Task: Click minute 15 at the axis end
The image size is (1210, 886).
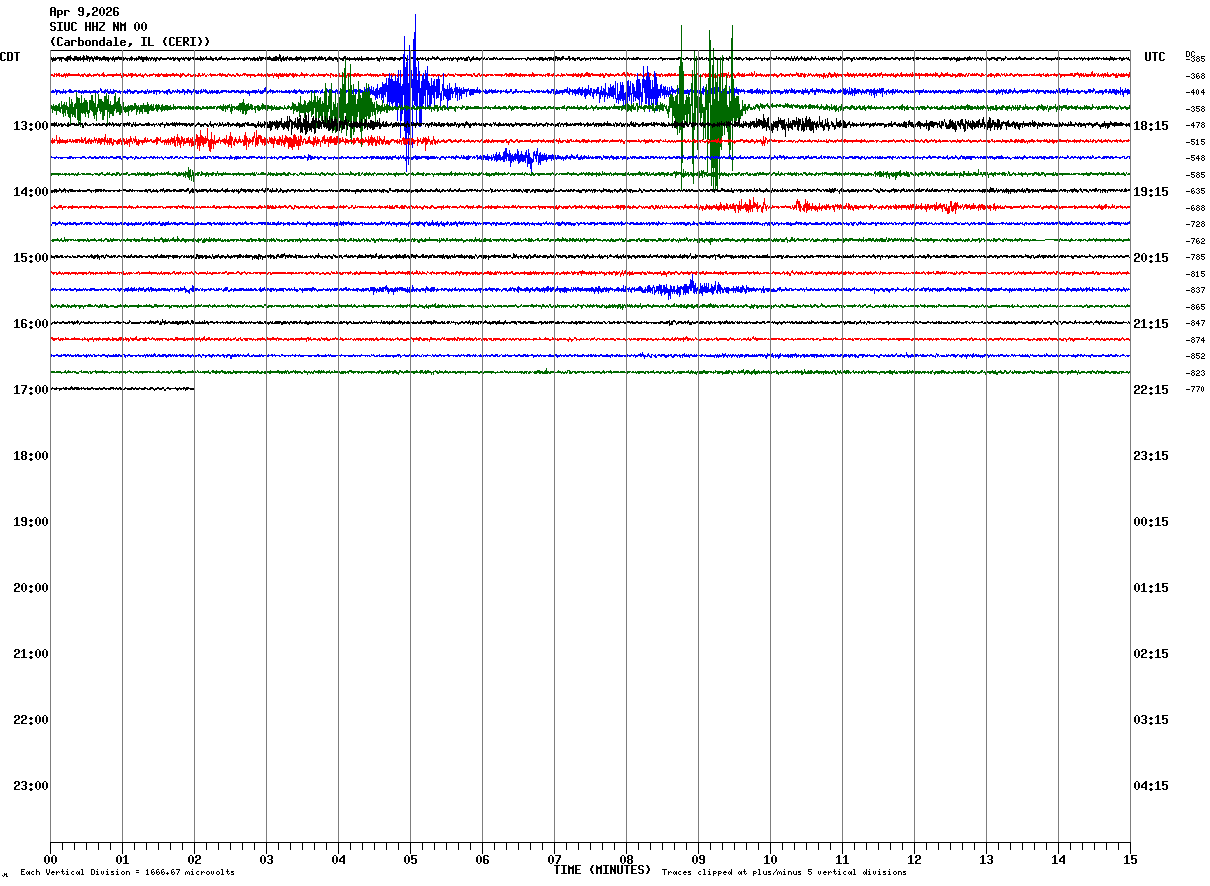Action: pos(1130,860)
